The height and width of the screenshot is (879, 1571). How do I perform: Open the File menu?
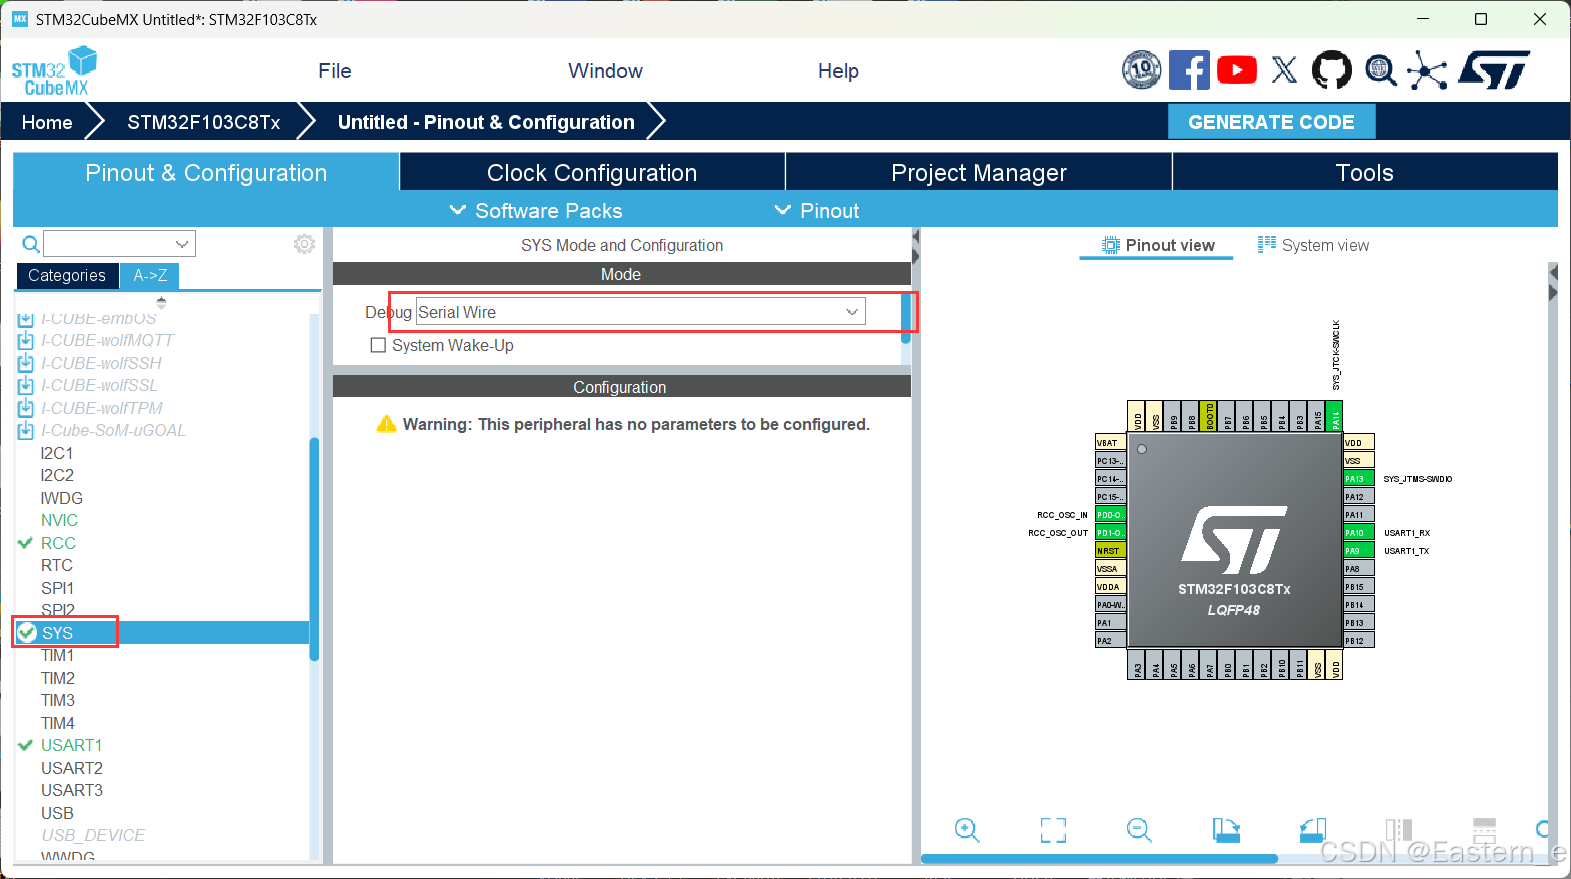click(x=335, y=71)
